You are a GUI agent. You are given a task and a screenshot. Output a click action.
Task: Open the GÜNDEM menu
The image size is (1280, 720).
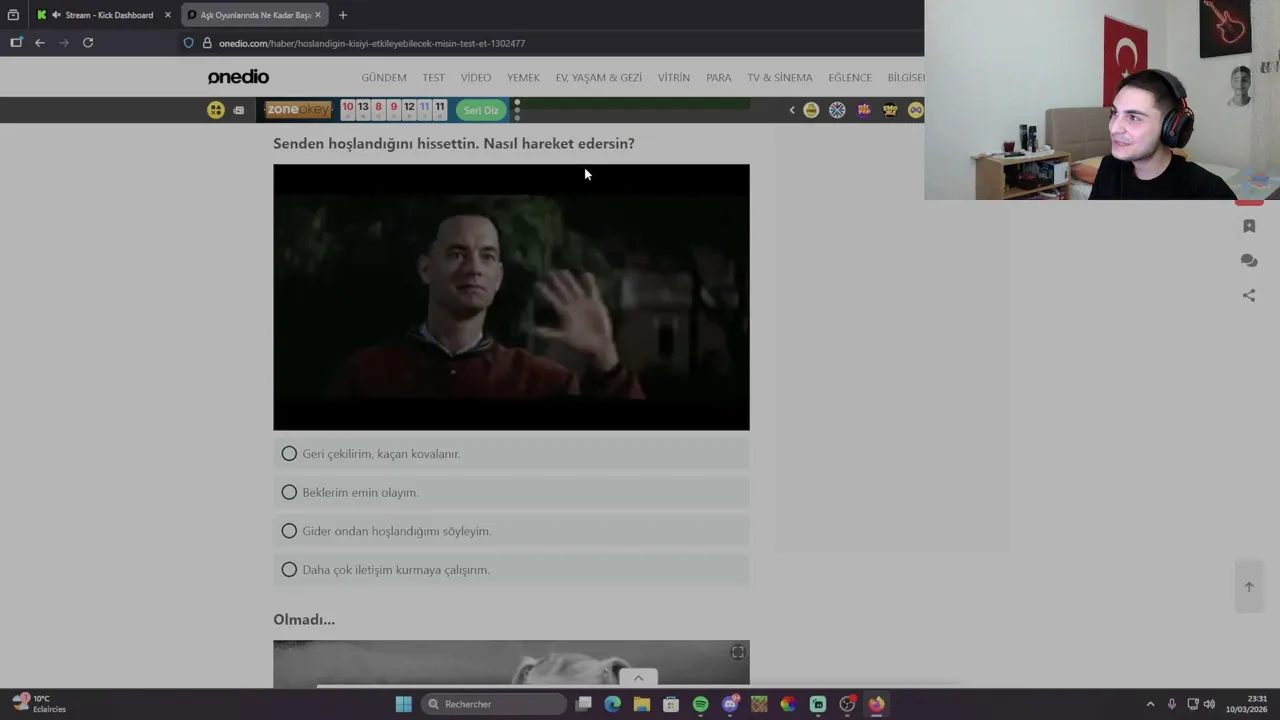pos(384,77)
